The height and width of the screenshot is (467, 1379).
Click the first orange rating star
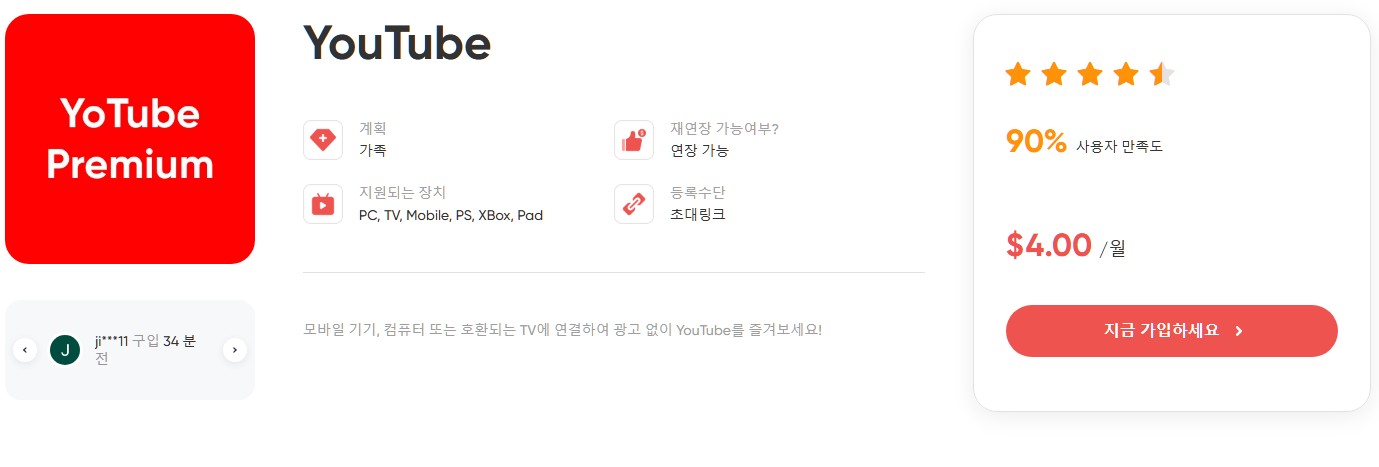click(1018, 74)
